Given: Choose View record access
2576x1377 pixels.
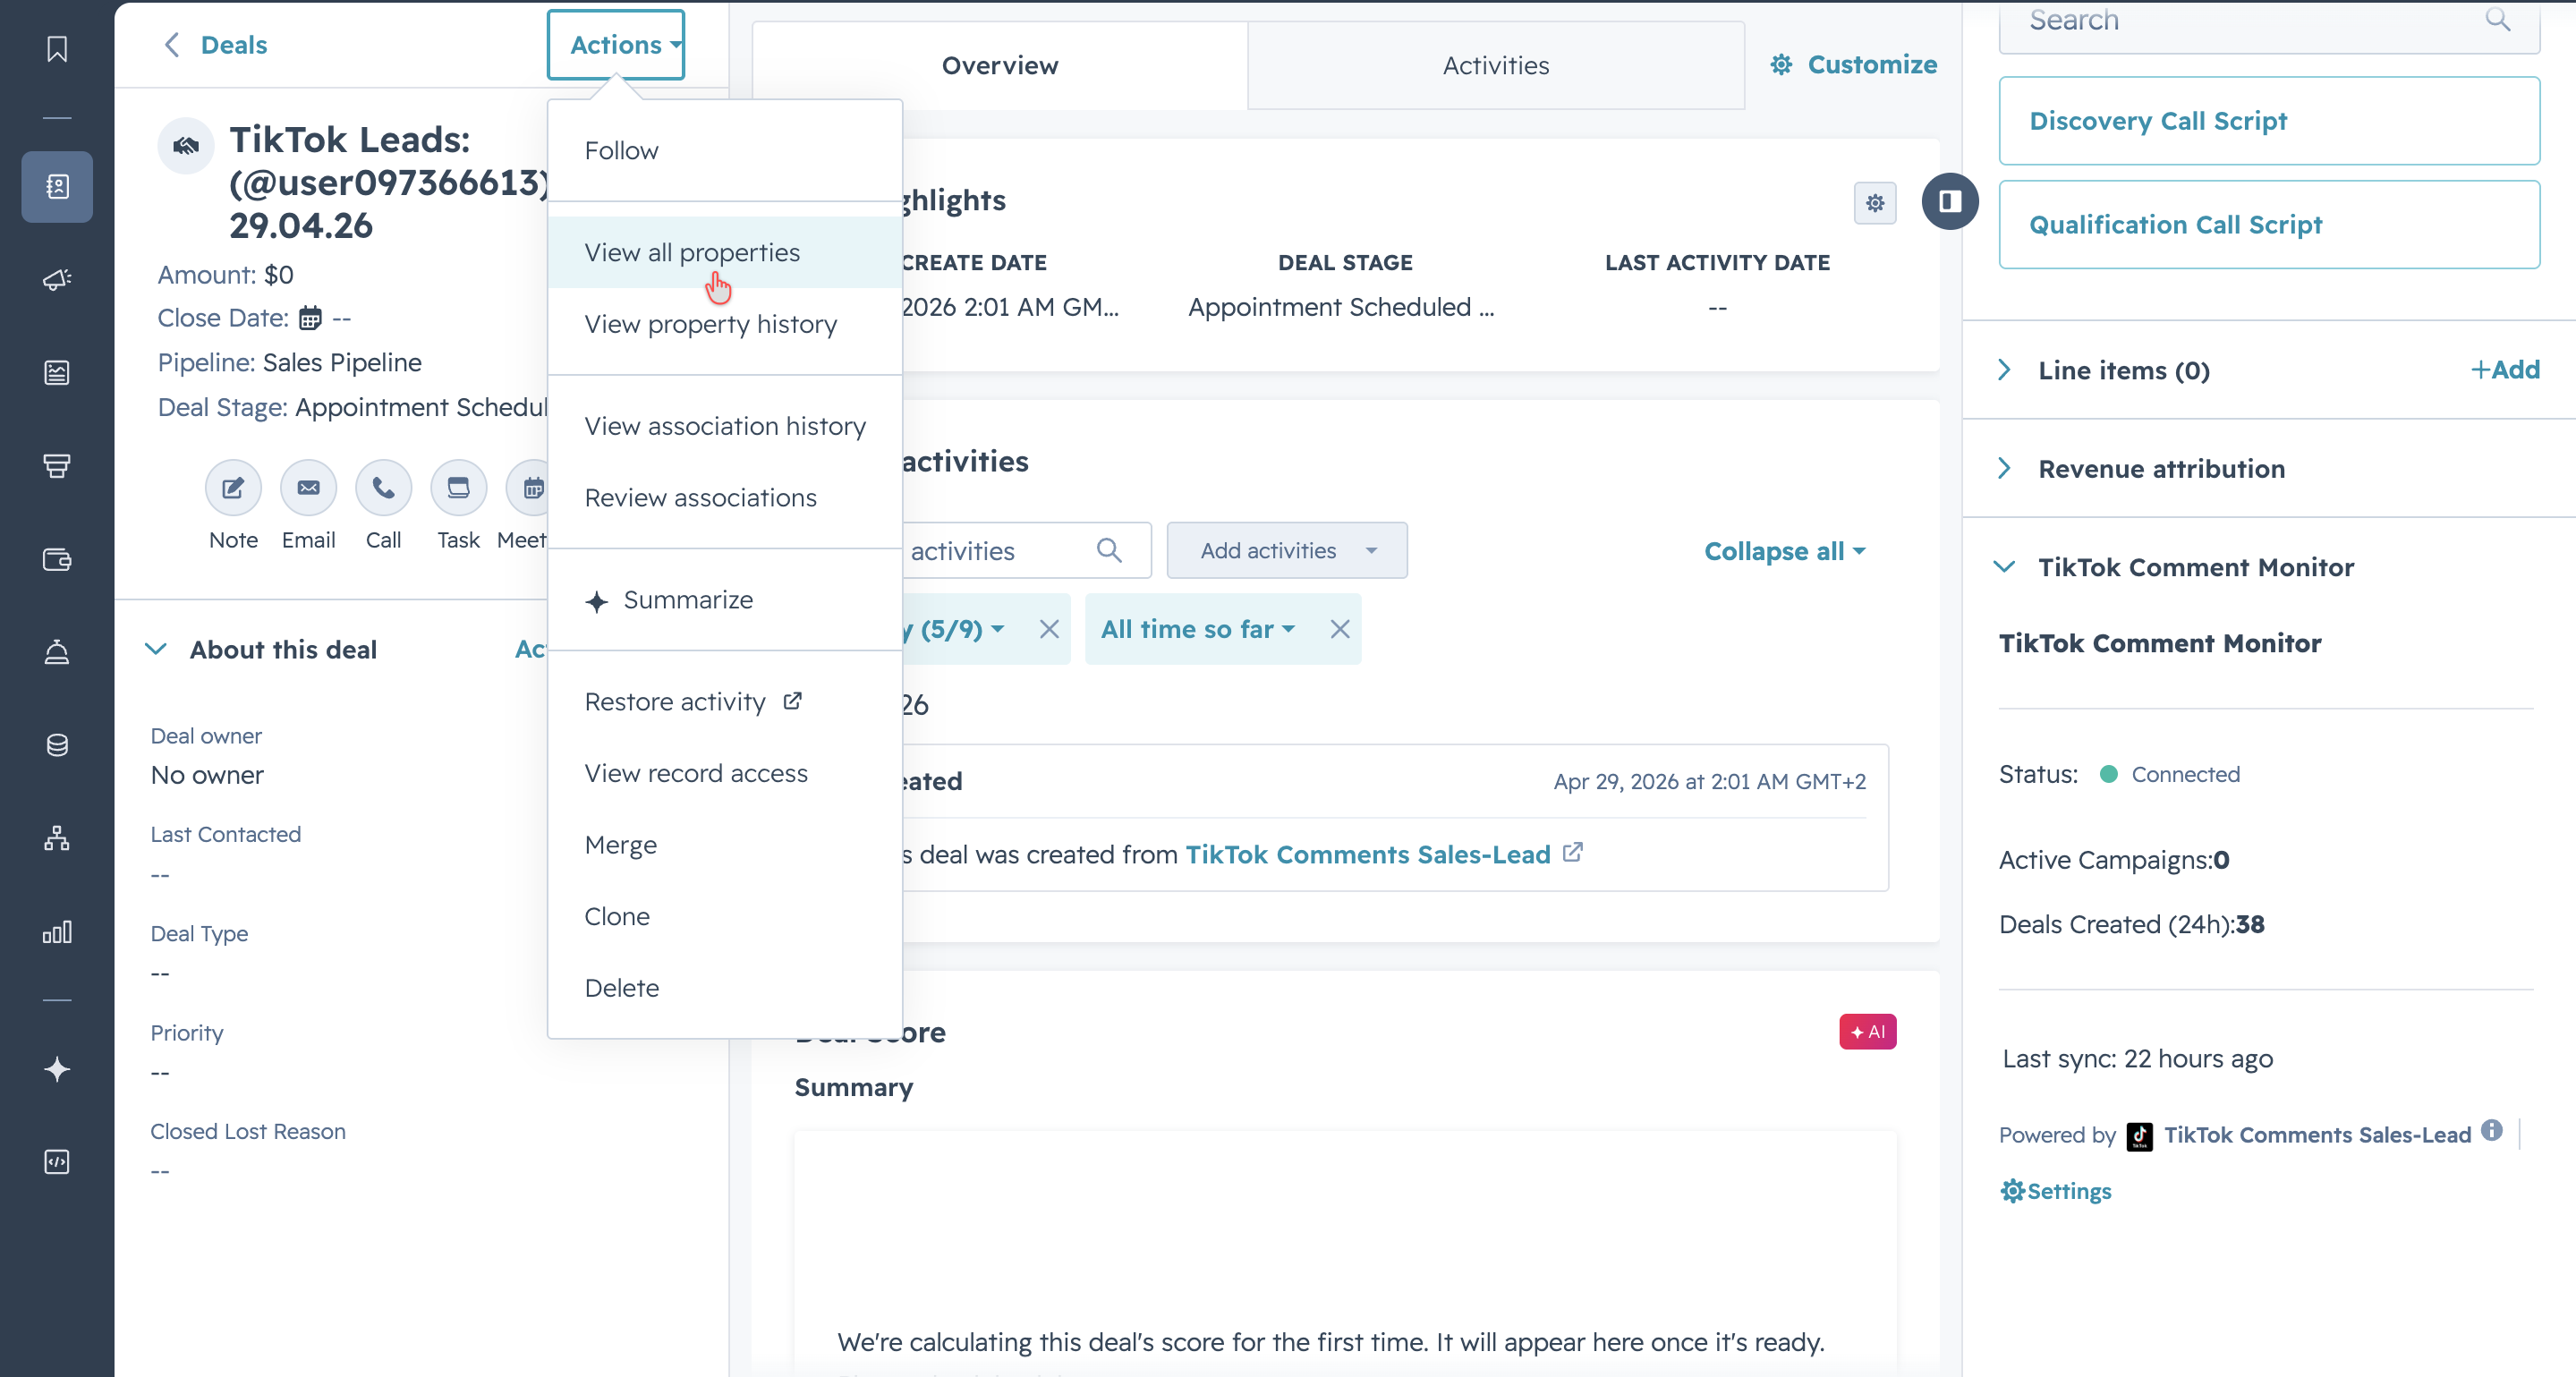Looking at the screenshot, I should (725, 773).
